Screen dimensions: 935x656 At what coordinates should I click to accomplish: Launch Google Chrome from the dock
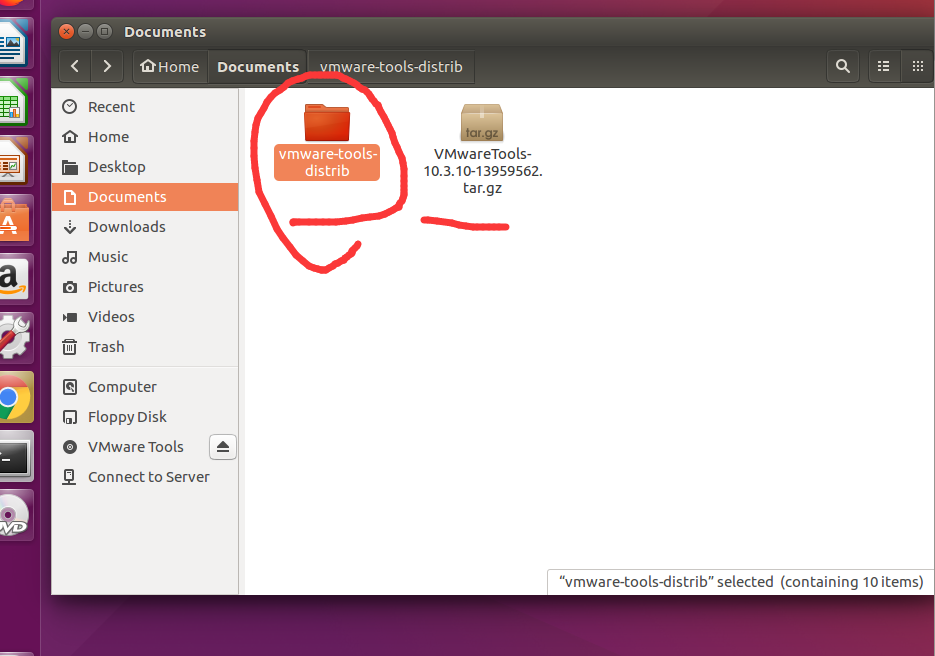coord(14,397)
